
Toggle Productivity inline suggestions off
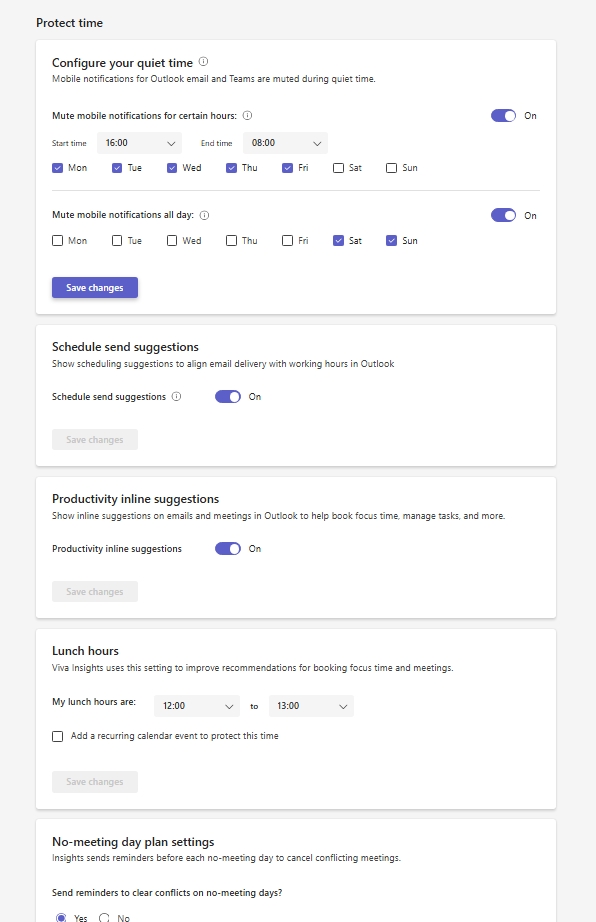tap(227, 549)
